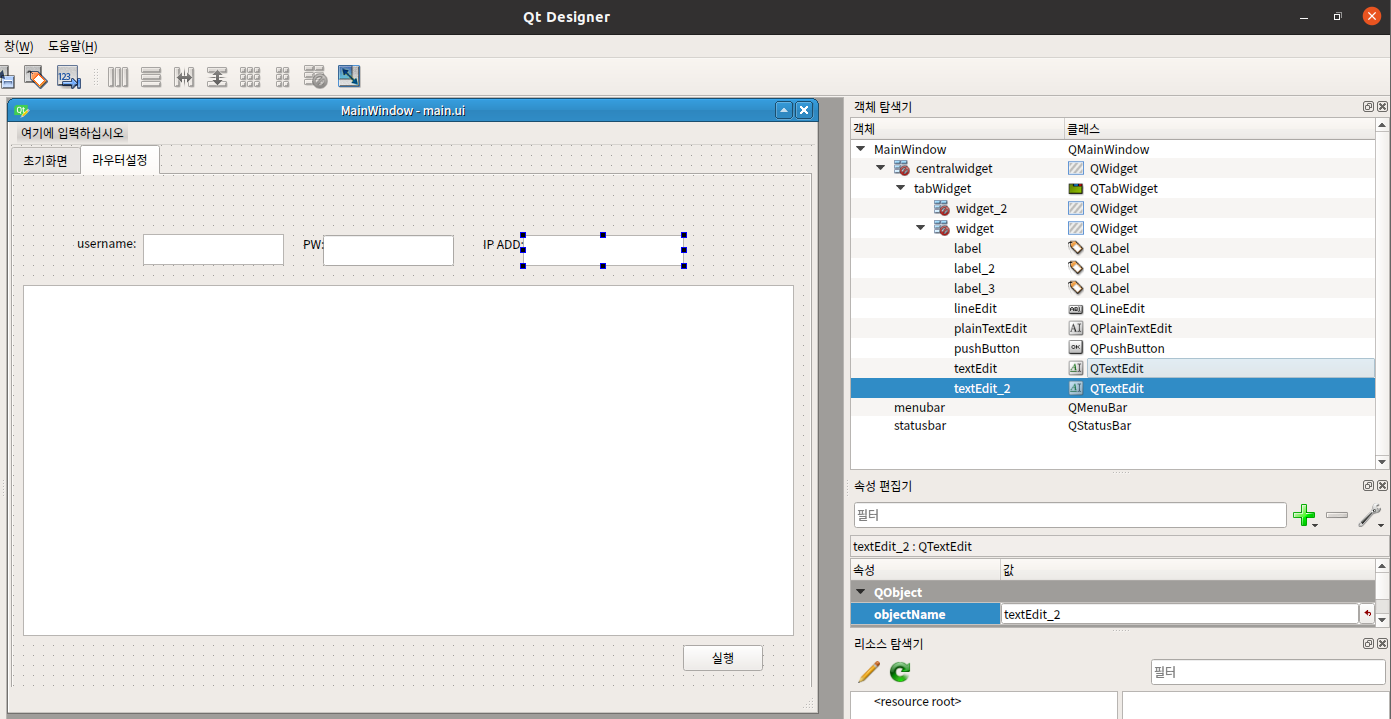Apply Lay Out Vertically in Splitter icon
Screen dimensions: 1391x719
click(217, 77)
